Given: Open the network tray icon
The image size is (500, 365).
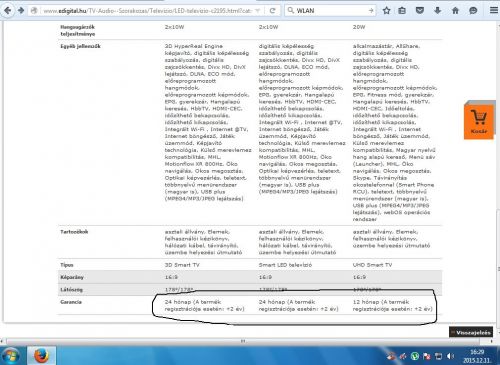Looking at the screenshot, I should 438,356.
